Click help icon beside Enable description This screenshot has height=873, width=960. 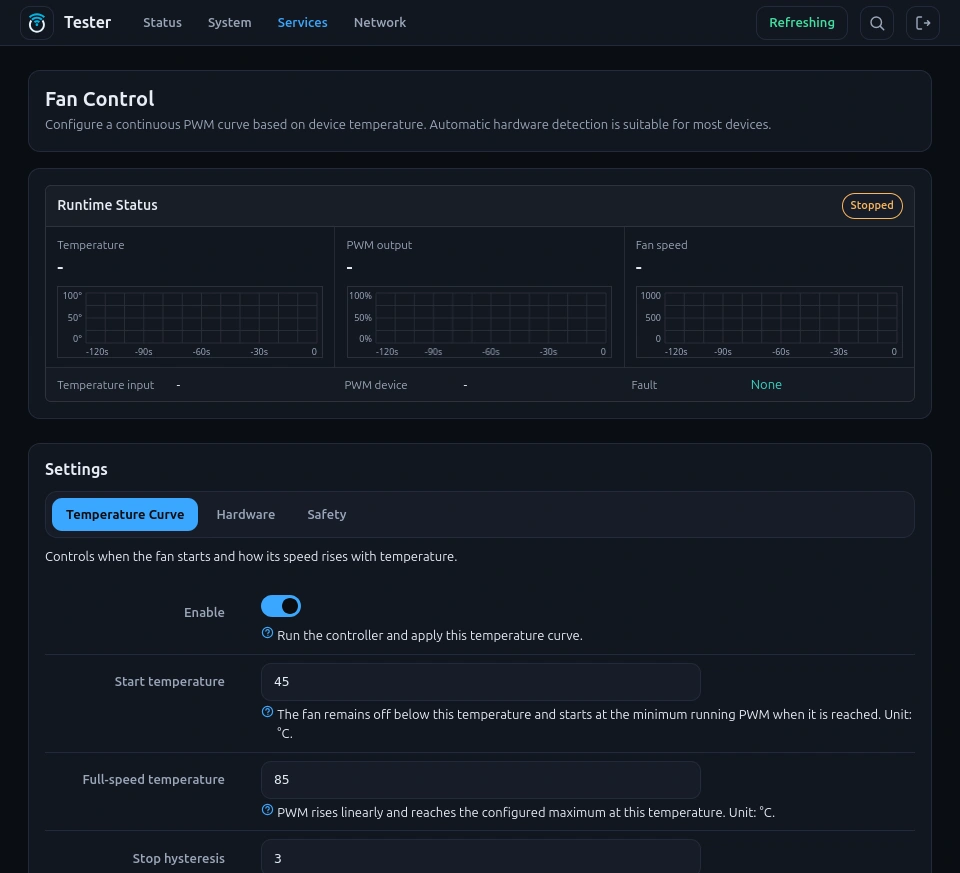coord(268,633)
